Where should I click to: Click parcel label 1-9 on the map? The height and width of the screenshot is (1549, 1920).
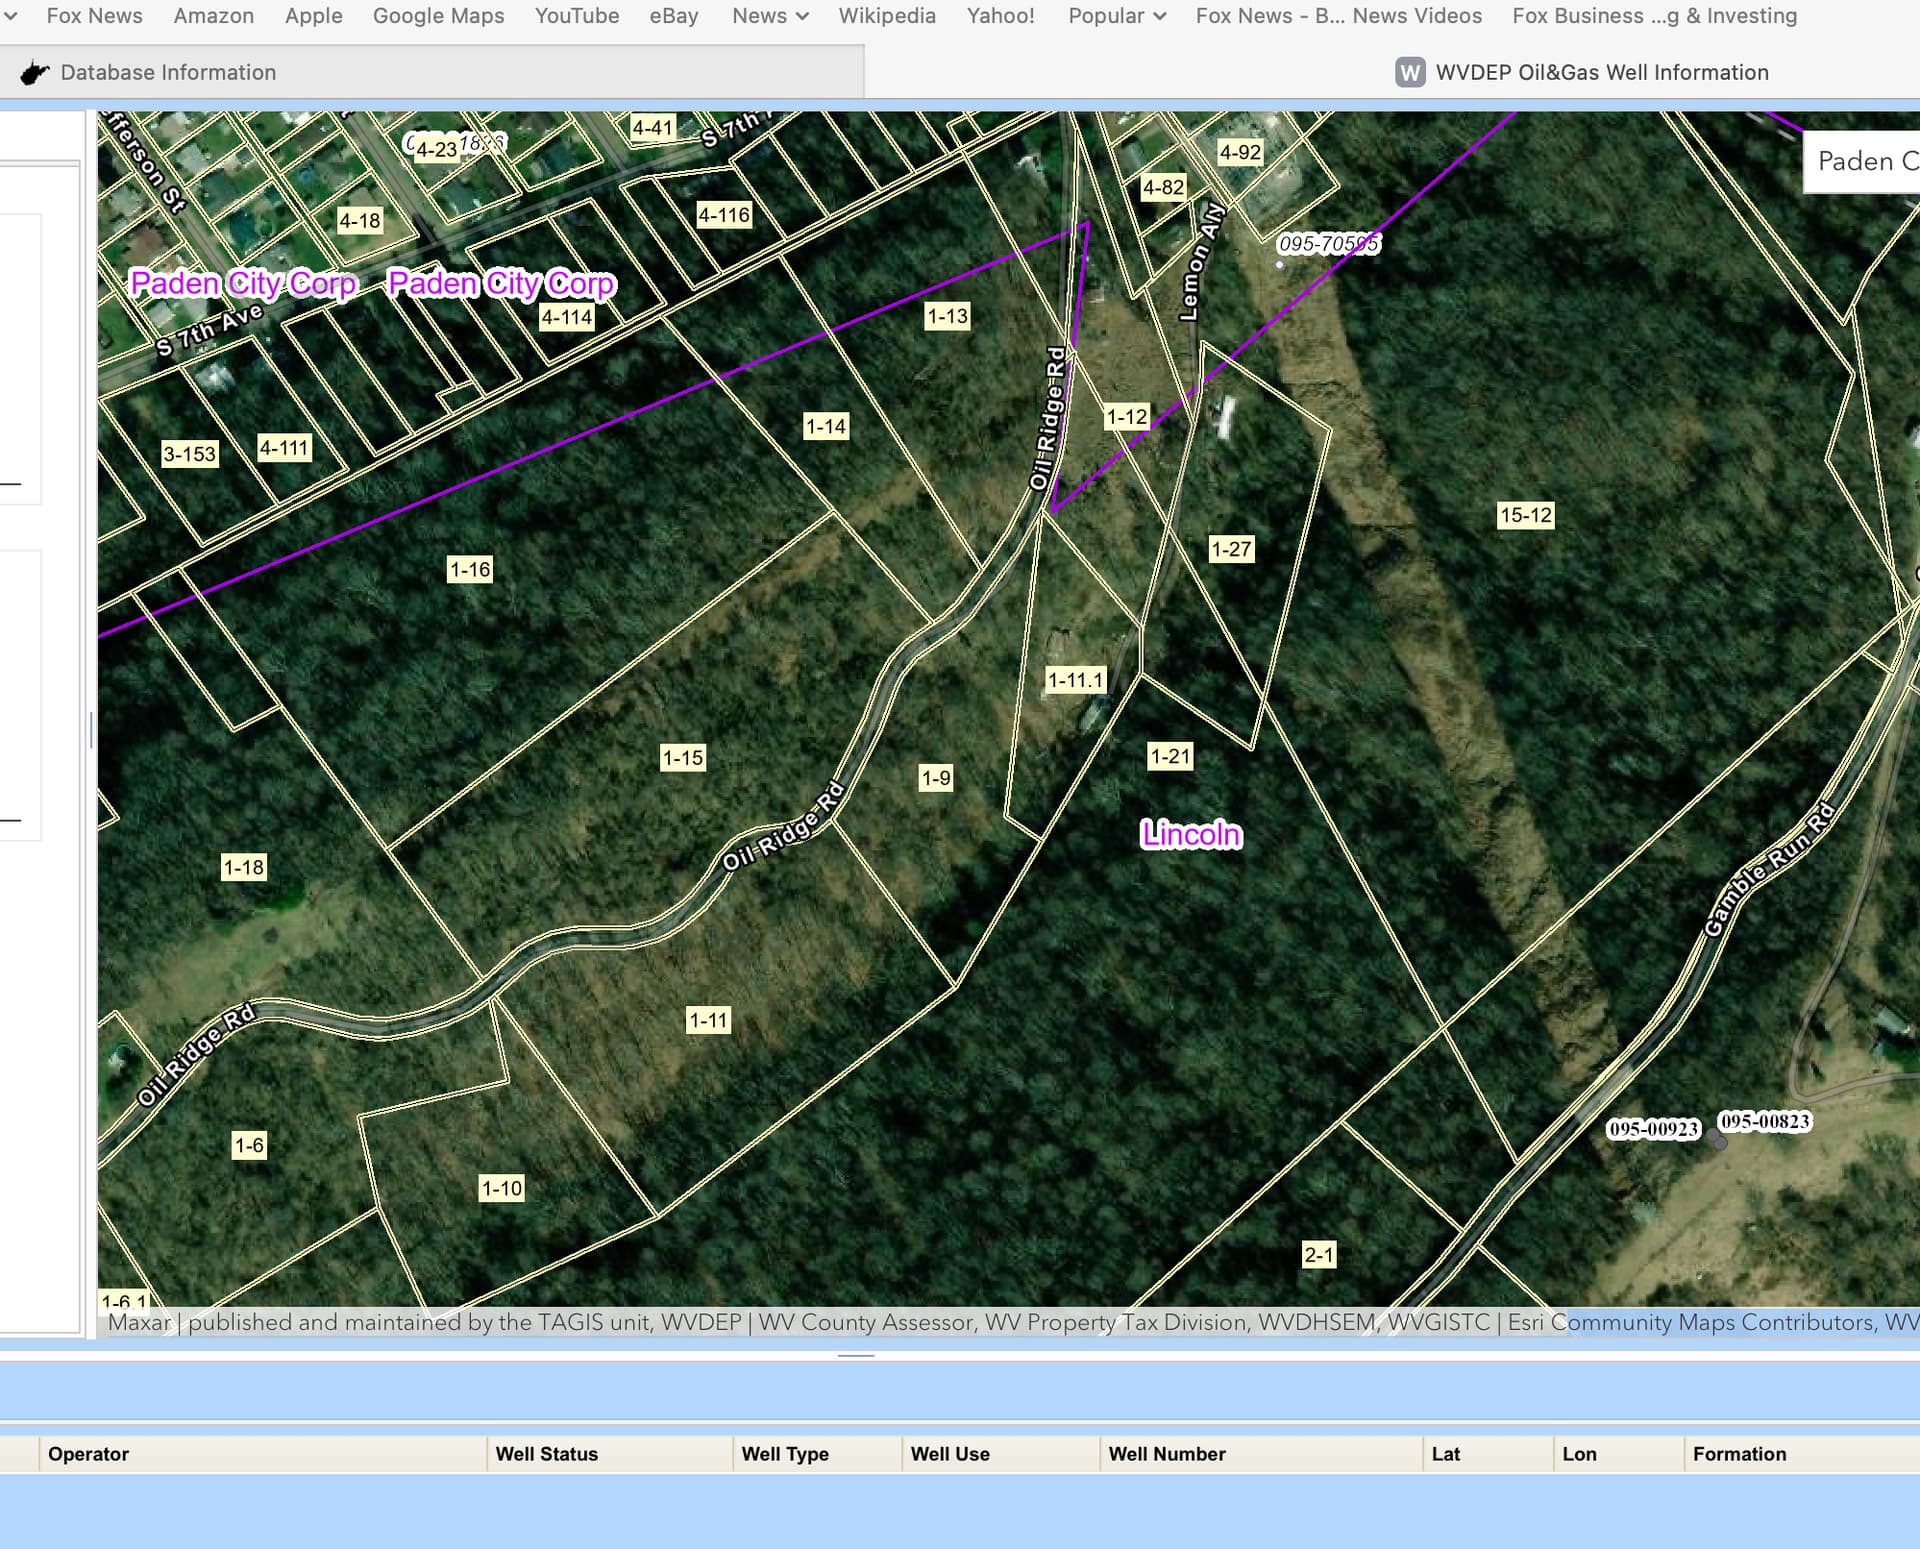coord(936,778)
